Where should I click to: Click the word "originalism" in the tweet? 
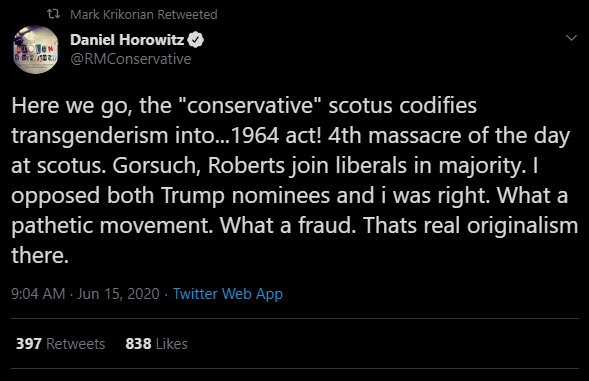(x=523, y=226)
